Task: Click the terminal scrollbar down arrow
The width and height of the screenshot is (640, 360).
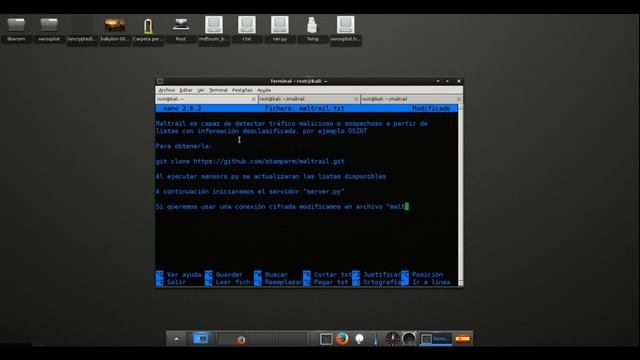Action: pos(460,283)
